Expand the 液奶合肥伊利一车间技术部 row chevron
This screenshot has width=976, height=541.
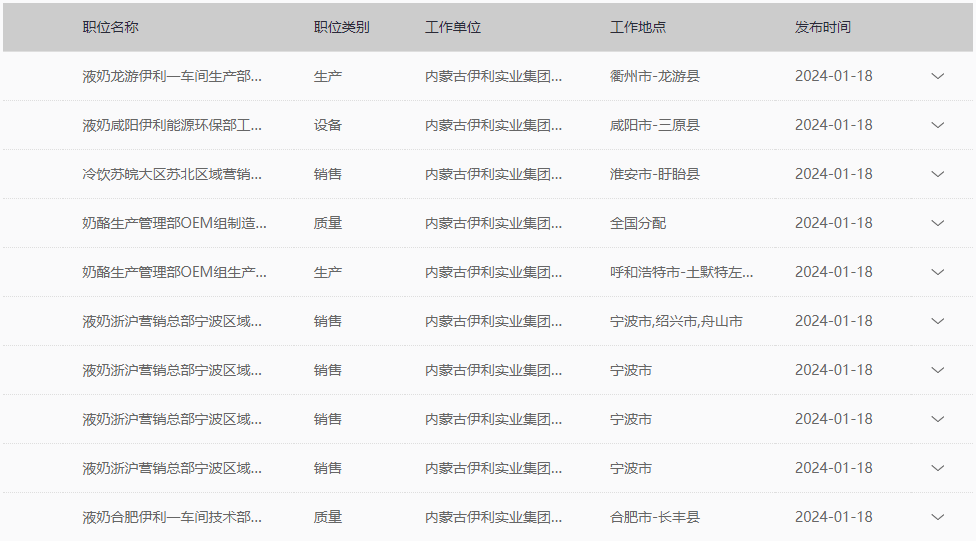pos(937,517)
